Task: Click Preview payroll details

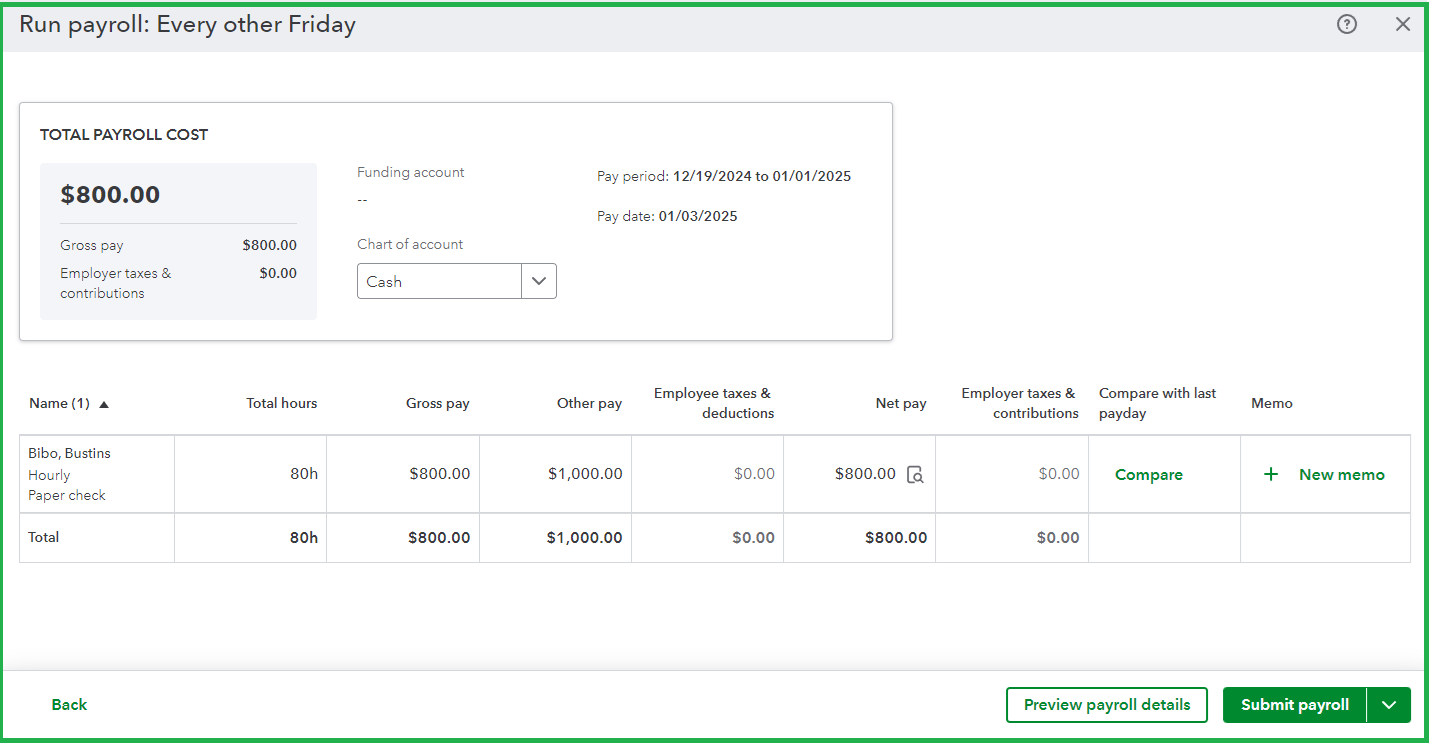Action: pyautogui.click(x=1106, y=705)
